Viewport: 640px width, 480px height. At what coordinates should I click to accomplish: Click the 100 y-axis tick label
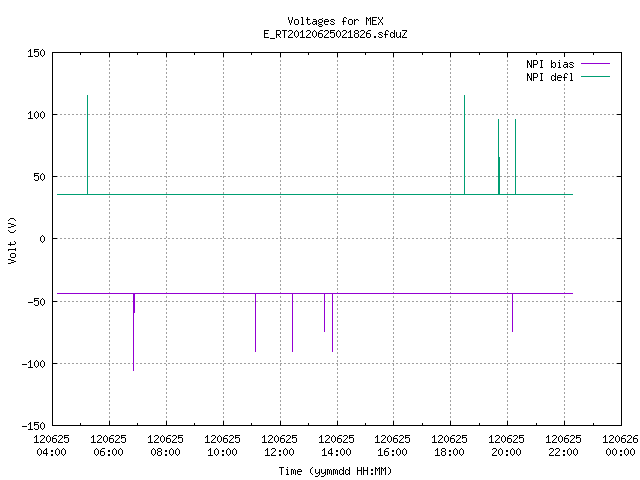pos(36,115)
